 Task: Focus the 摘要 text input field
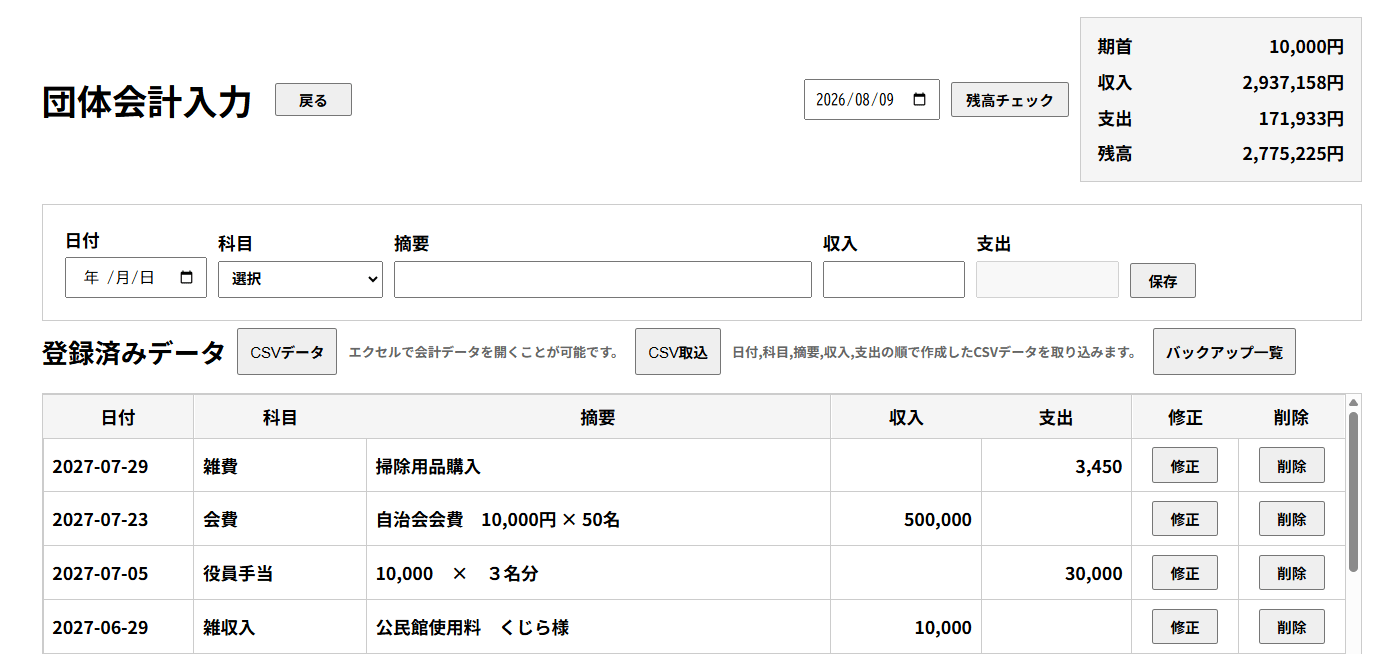tap(603, 279)
